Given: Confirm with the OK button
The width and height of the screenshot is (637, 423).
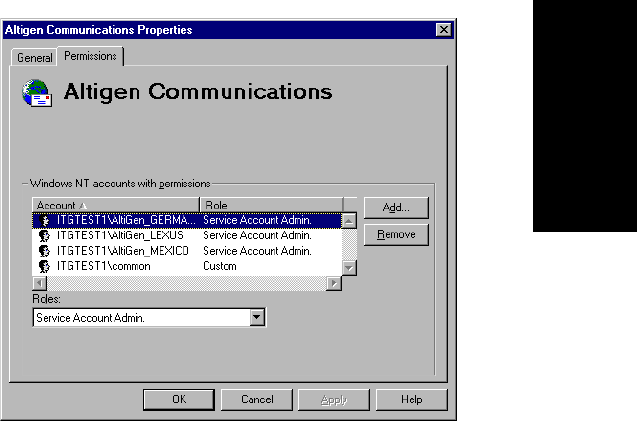Looking at the screenshot, I should click(x=179, y=399).
